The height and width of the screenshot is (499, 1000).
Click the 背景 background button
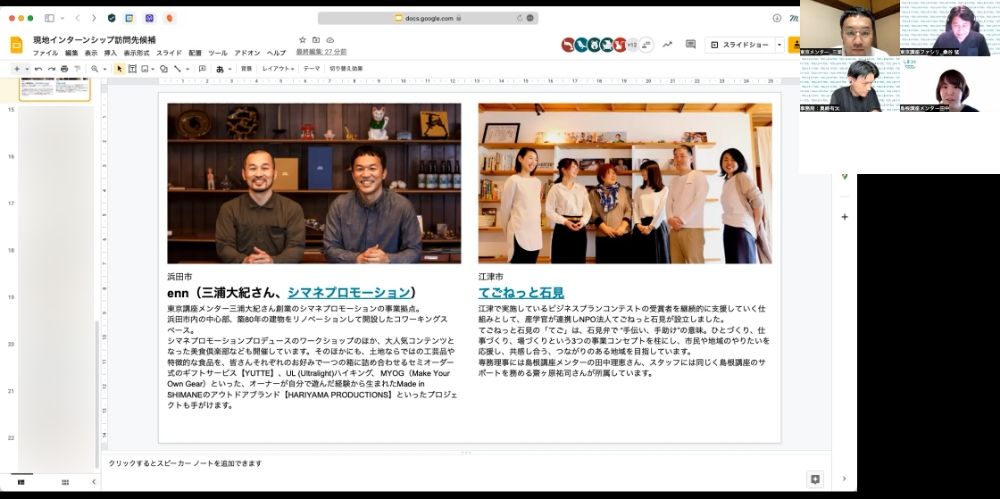pos(246,69)
